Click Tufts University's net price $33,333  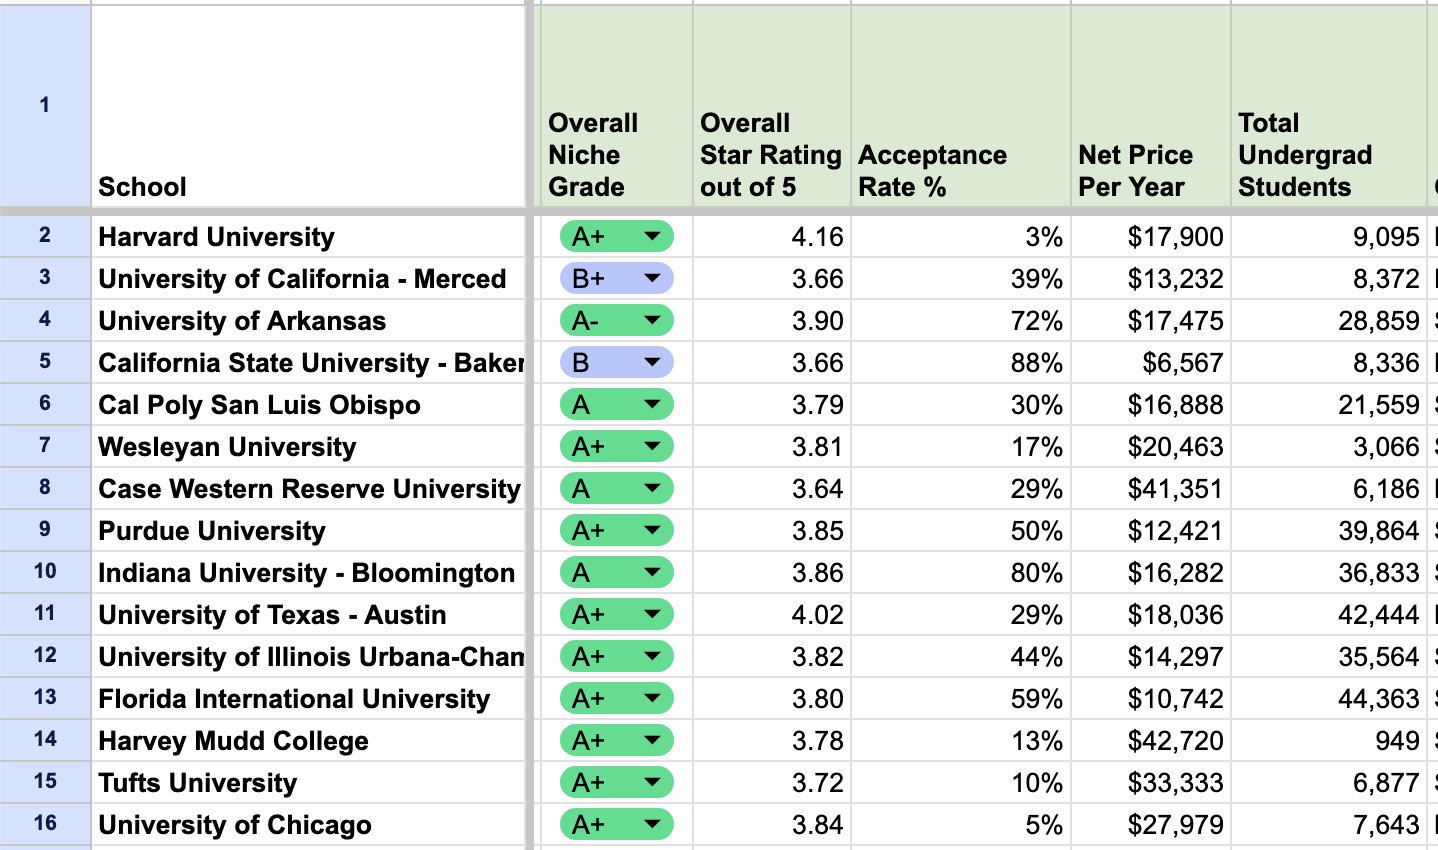(x=1150, y=783)
